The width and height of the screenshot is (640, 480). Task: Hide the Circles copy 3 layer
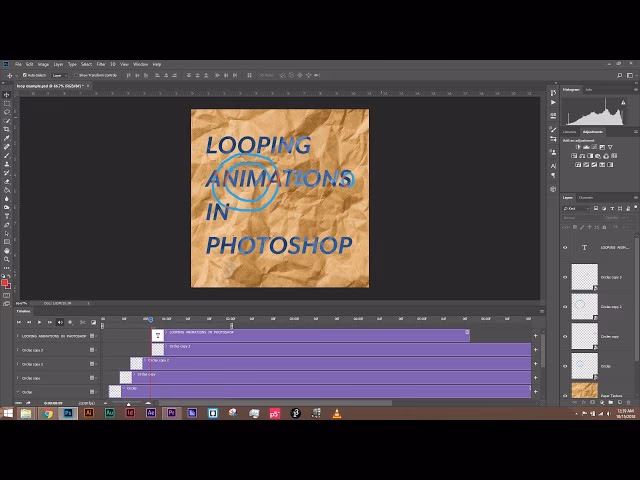click(x=565, y=277)
